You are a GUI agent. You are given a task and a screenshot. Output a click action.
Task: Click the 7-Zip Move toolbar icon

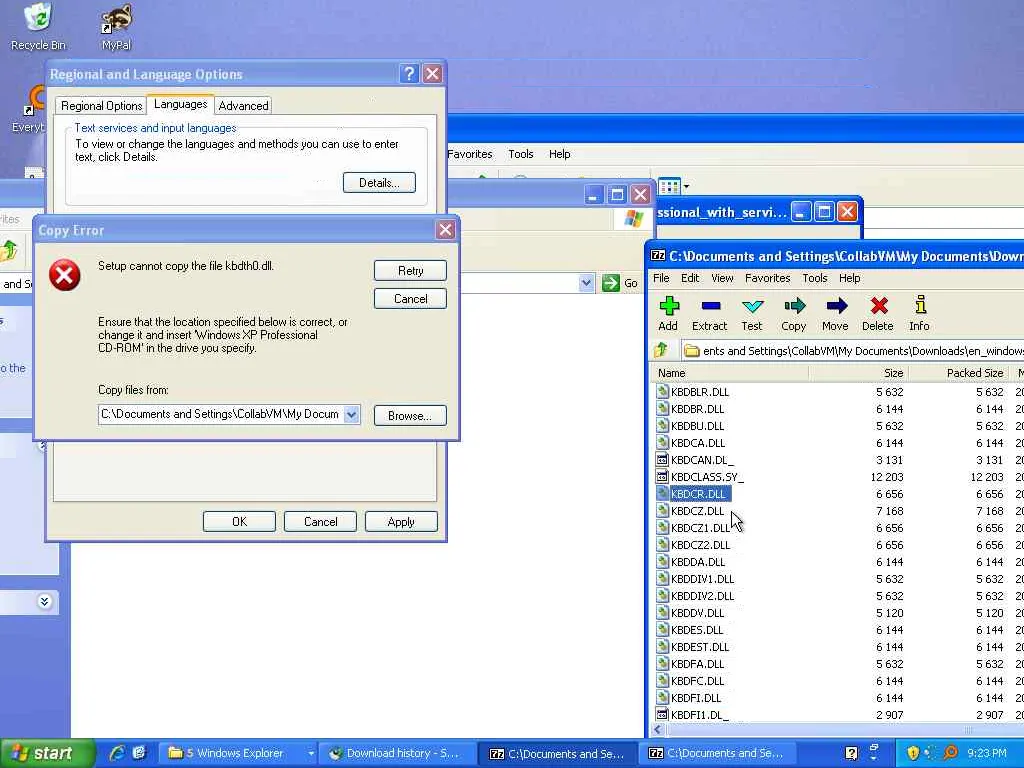coord(835,313)
